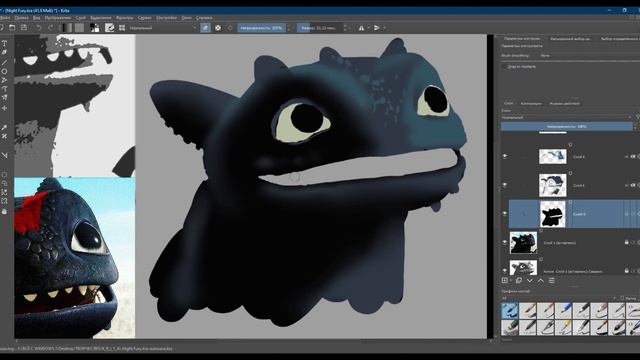Hide the bottom copy layer
Screen dimensions: 640x360
click(x=505, y=271)
